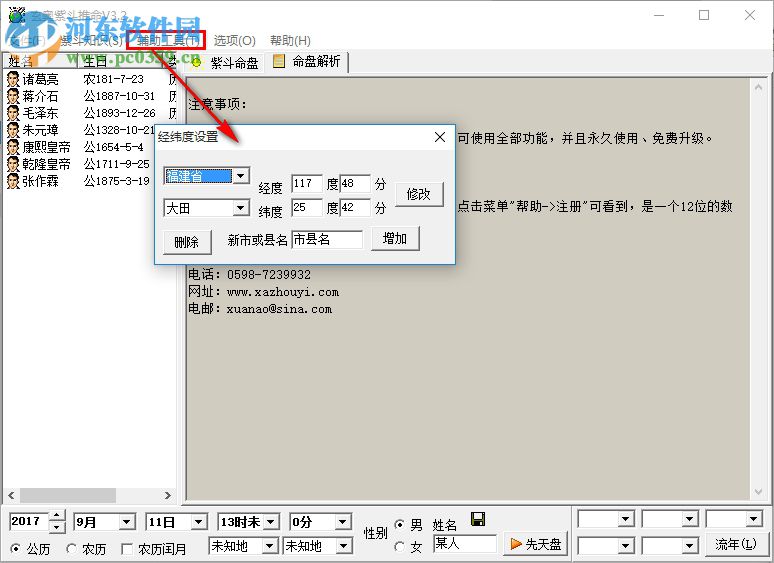Click the avatar icon beside 乾隆皇帝
This screenshot has height=563, width=774.
pos(13,164)
